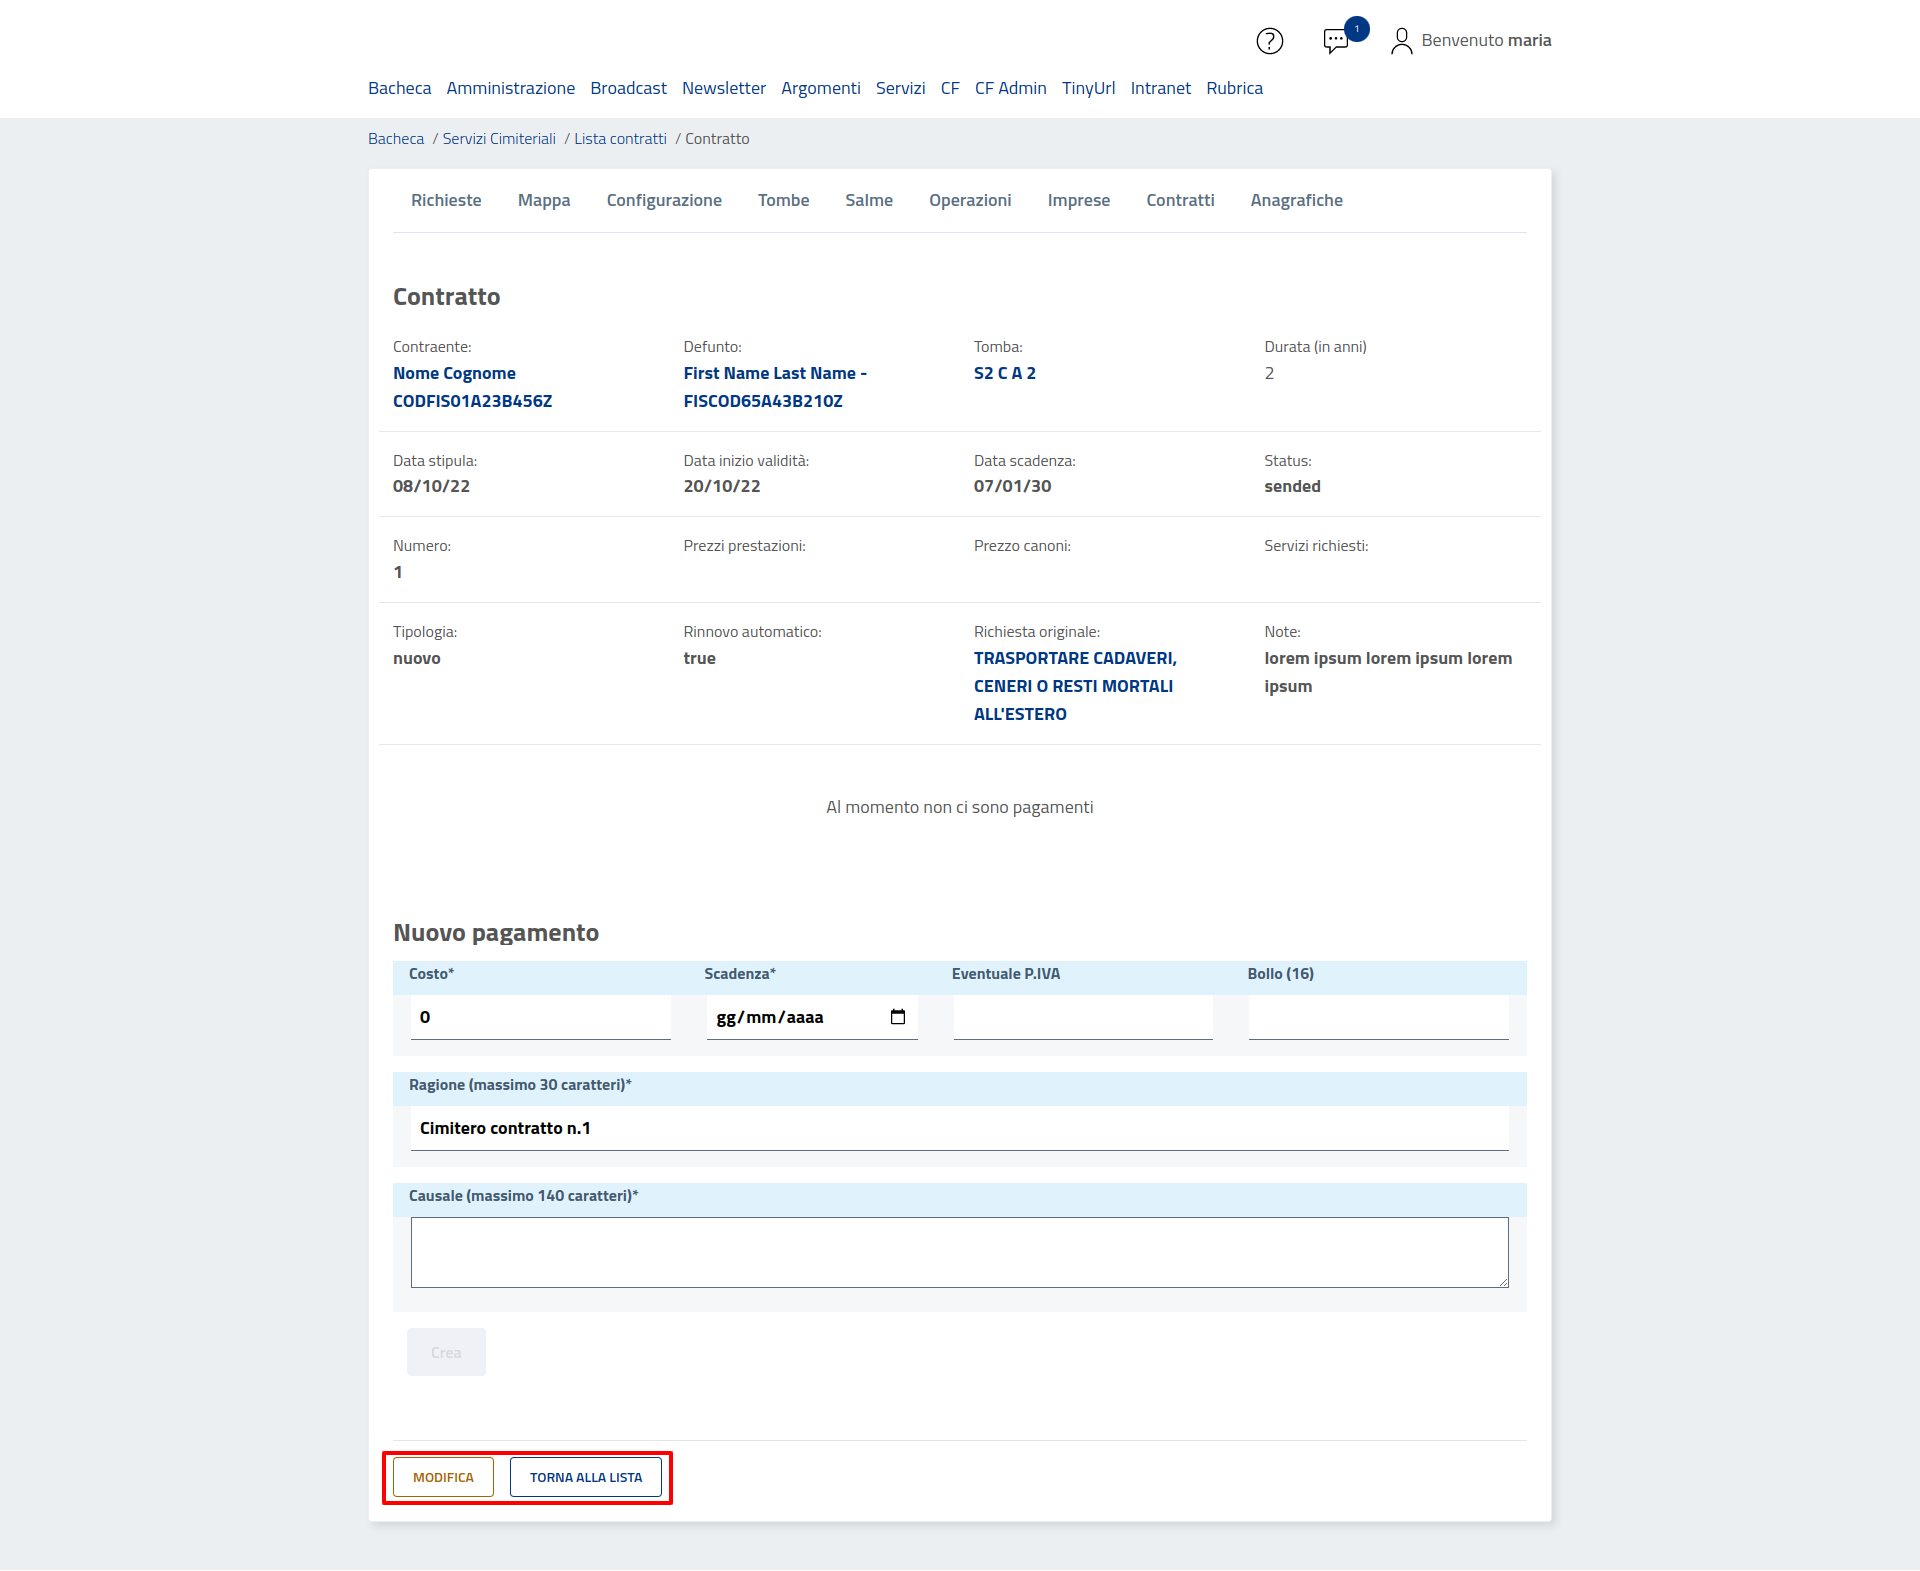1920x1571 pixels.
Task: Navigate to Lista contratti breadcrumb
Action: pos(620,139)
